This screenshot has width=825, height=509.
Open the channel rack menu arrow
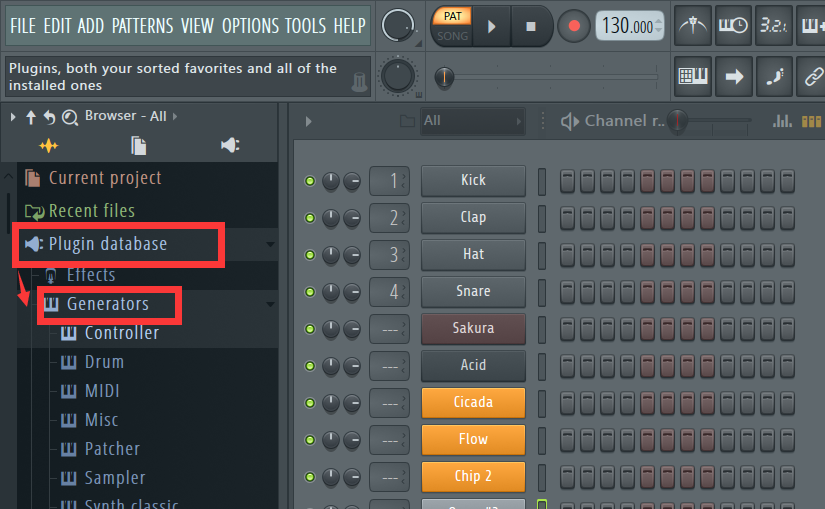[308, 122]
